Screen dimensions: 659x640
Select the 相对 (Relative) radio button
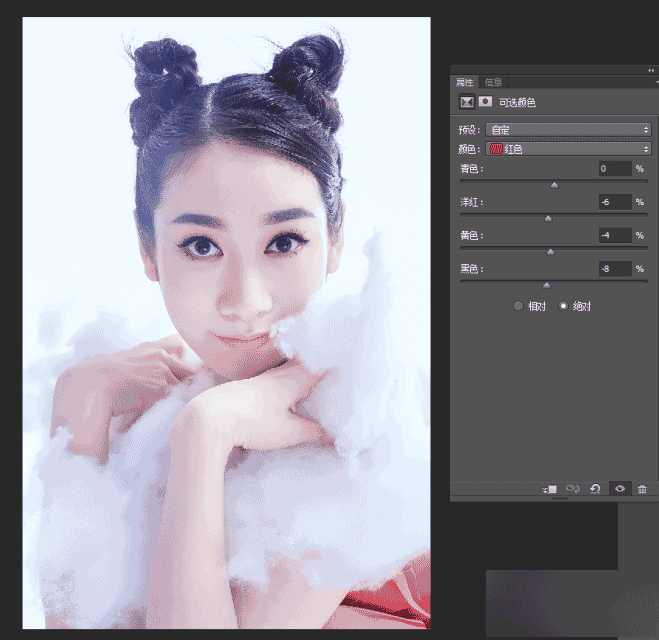click(518, 306)
